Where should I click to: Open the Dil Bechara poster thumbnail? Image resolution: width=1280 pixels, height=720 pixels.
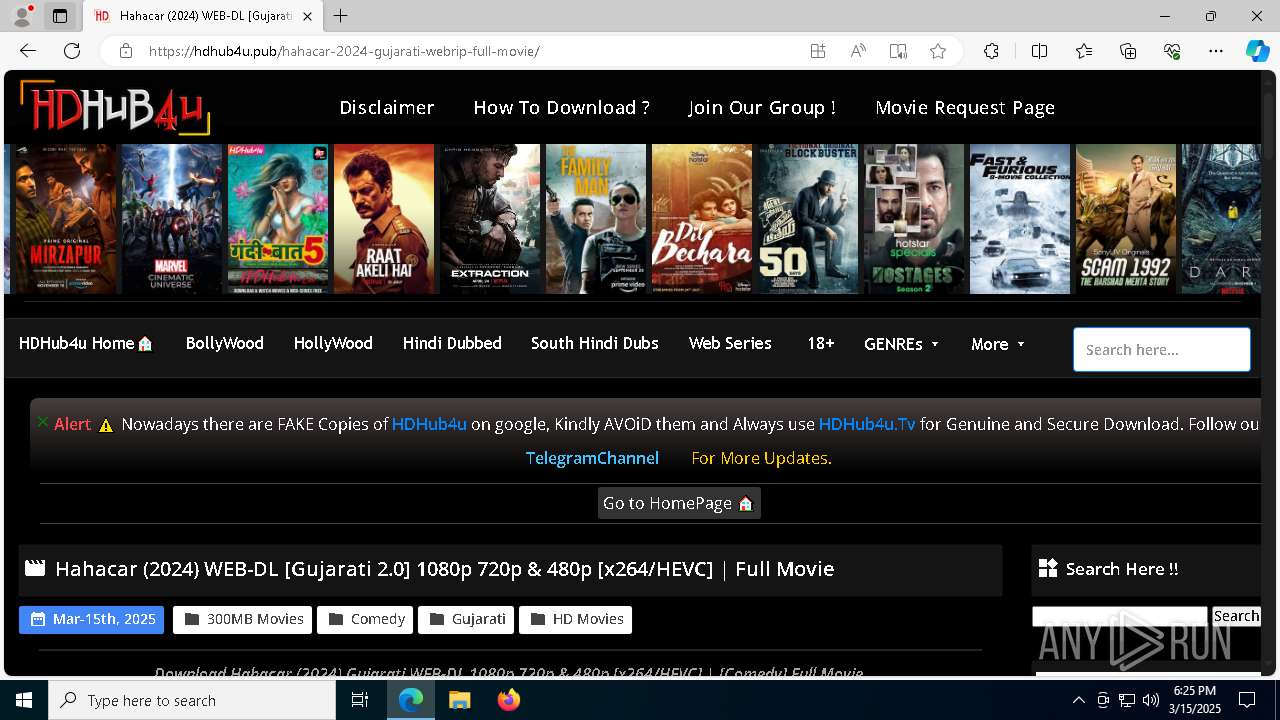click(x=702, y=219)
